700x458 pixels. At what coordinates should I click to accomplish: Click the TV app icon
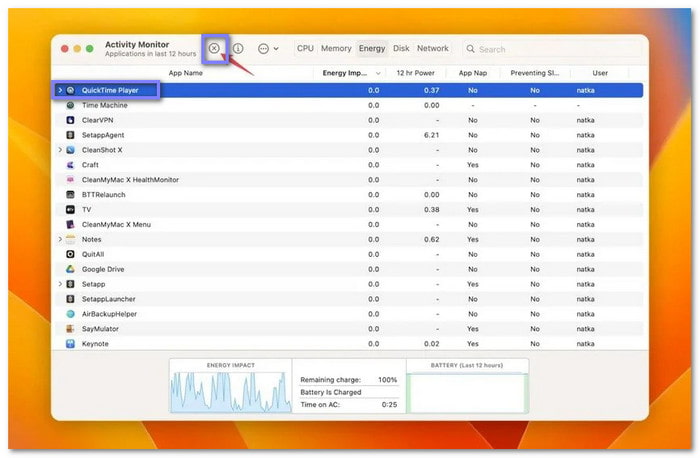click(x=71, y=209)
